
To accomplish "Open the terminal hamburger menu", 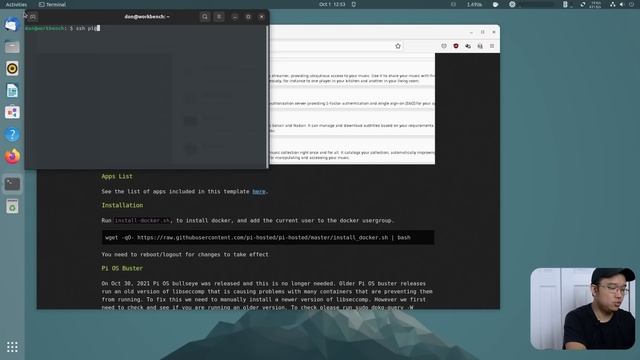I will click(x=219, y=17).
